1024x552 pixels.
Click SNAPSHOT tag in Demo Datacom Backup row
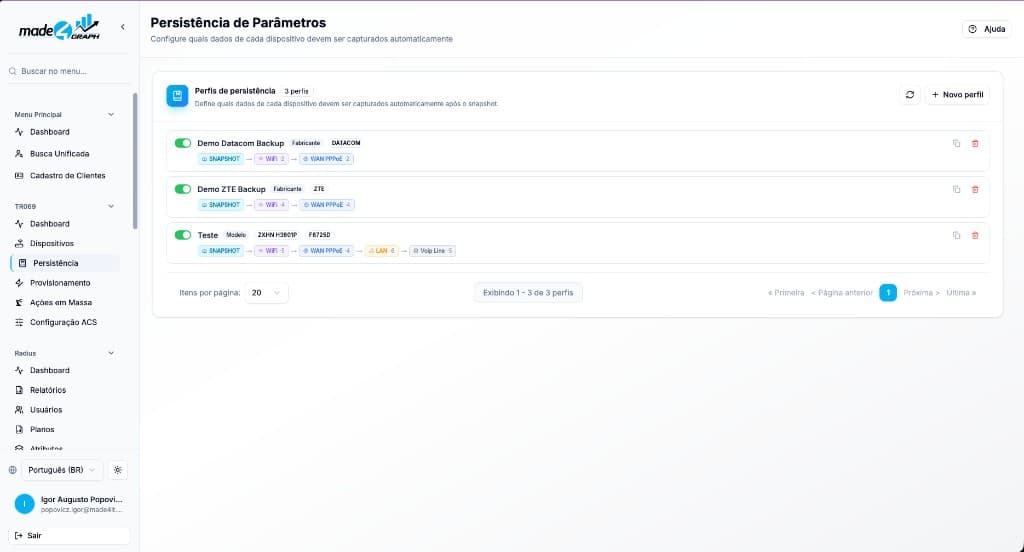coord(221,159)
